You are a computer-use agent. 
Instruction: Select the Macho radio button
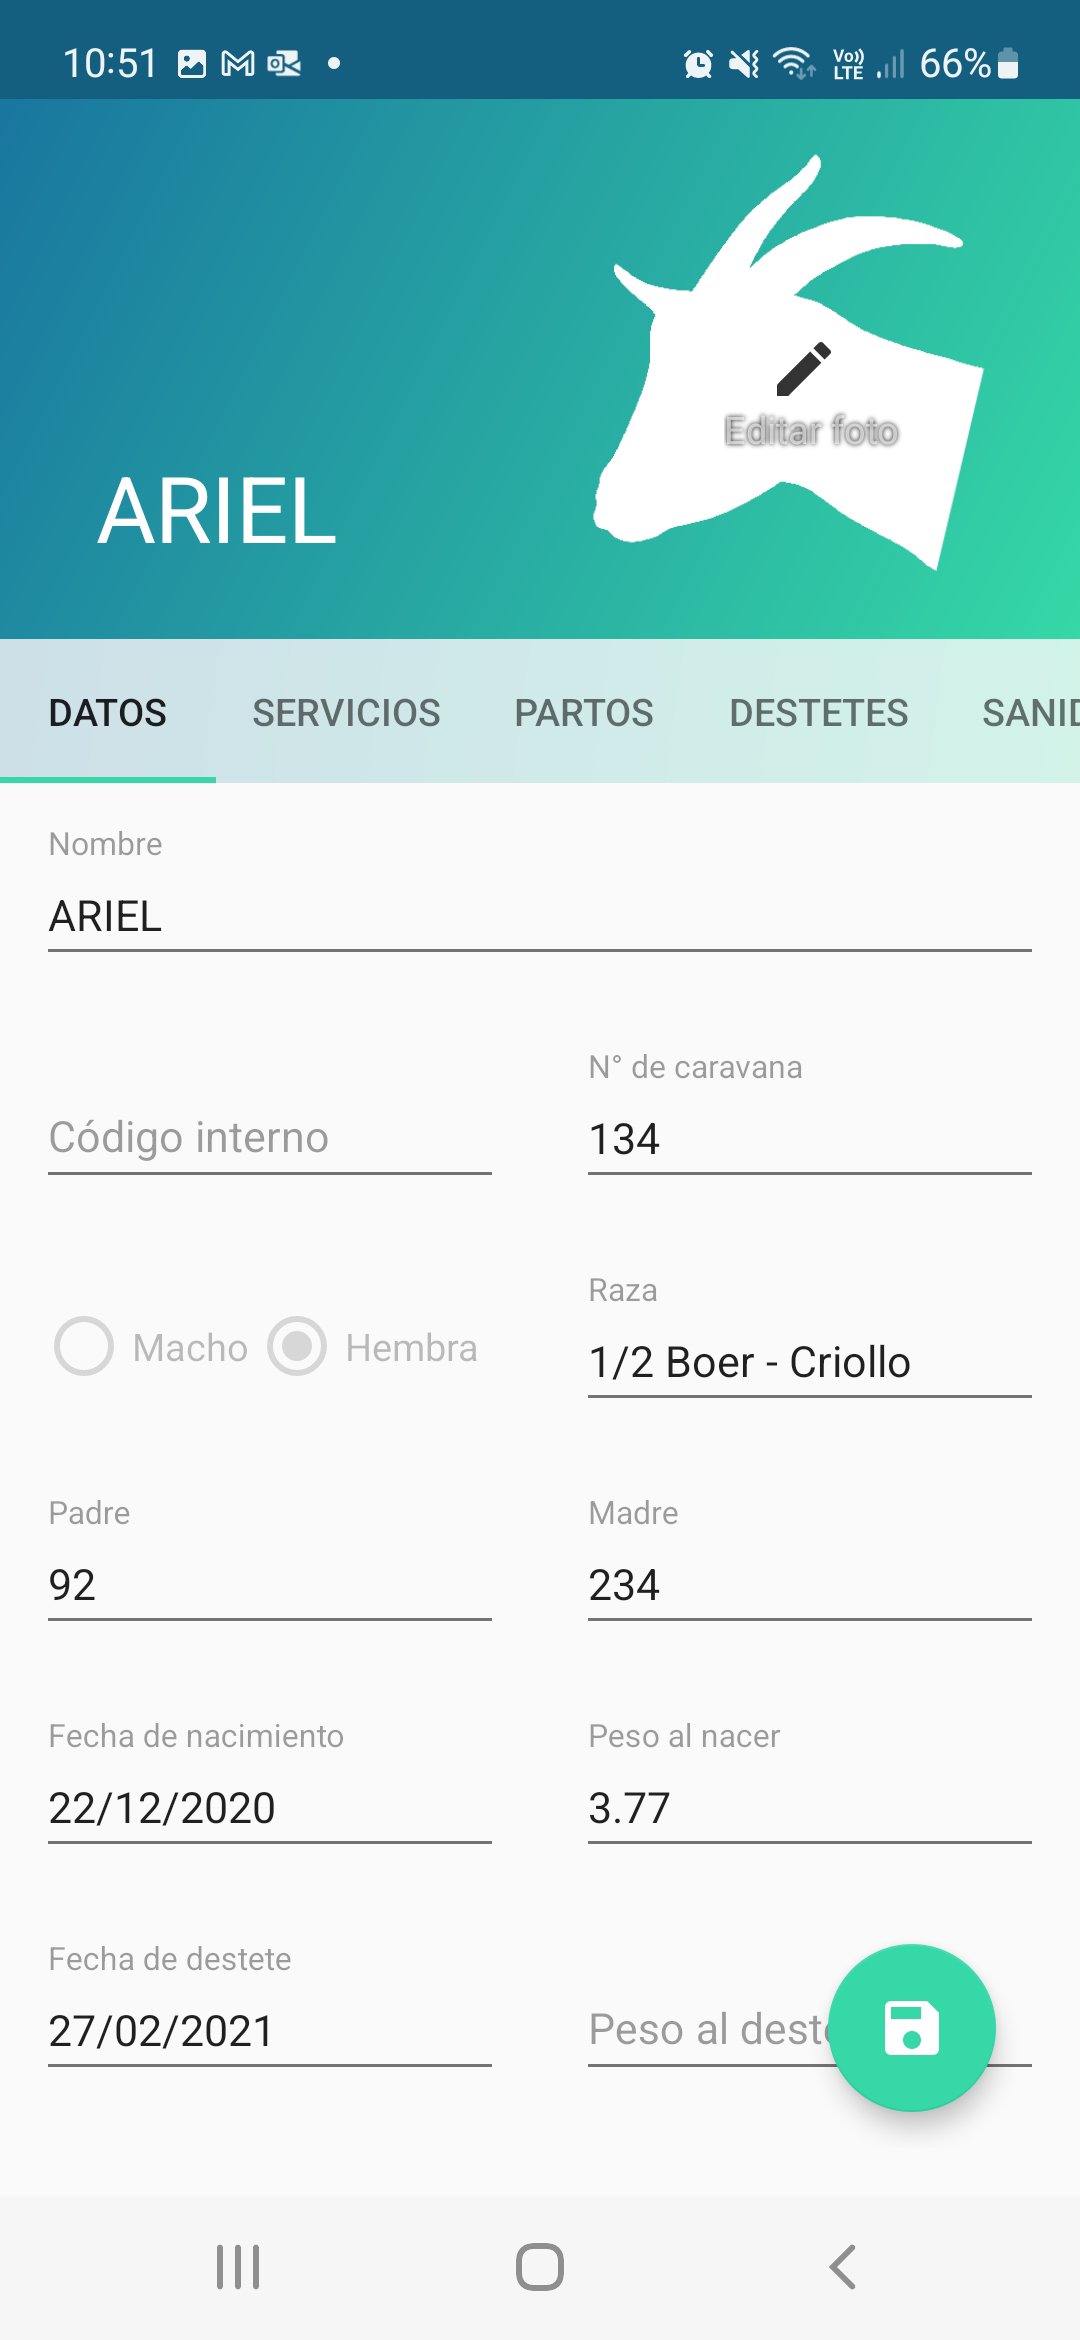tap(84, 1346)
